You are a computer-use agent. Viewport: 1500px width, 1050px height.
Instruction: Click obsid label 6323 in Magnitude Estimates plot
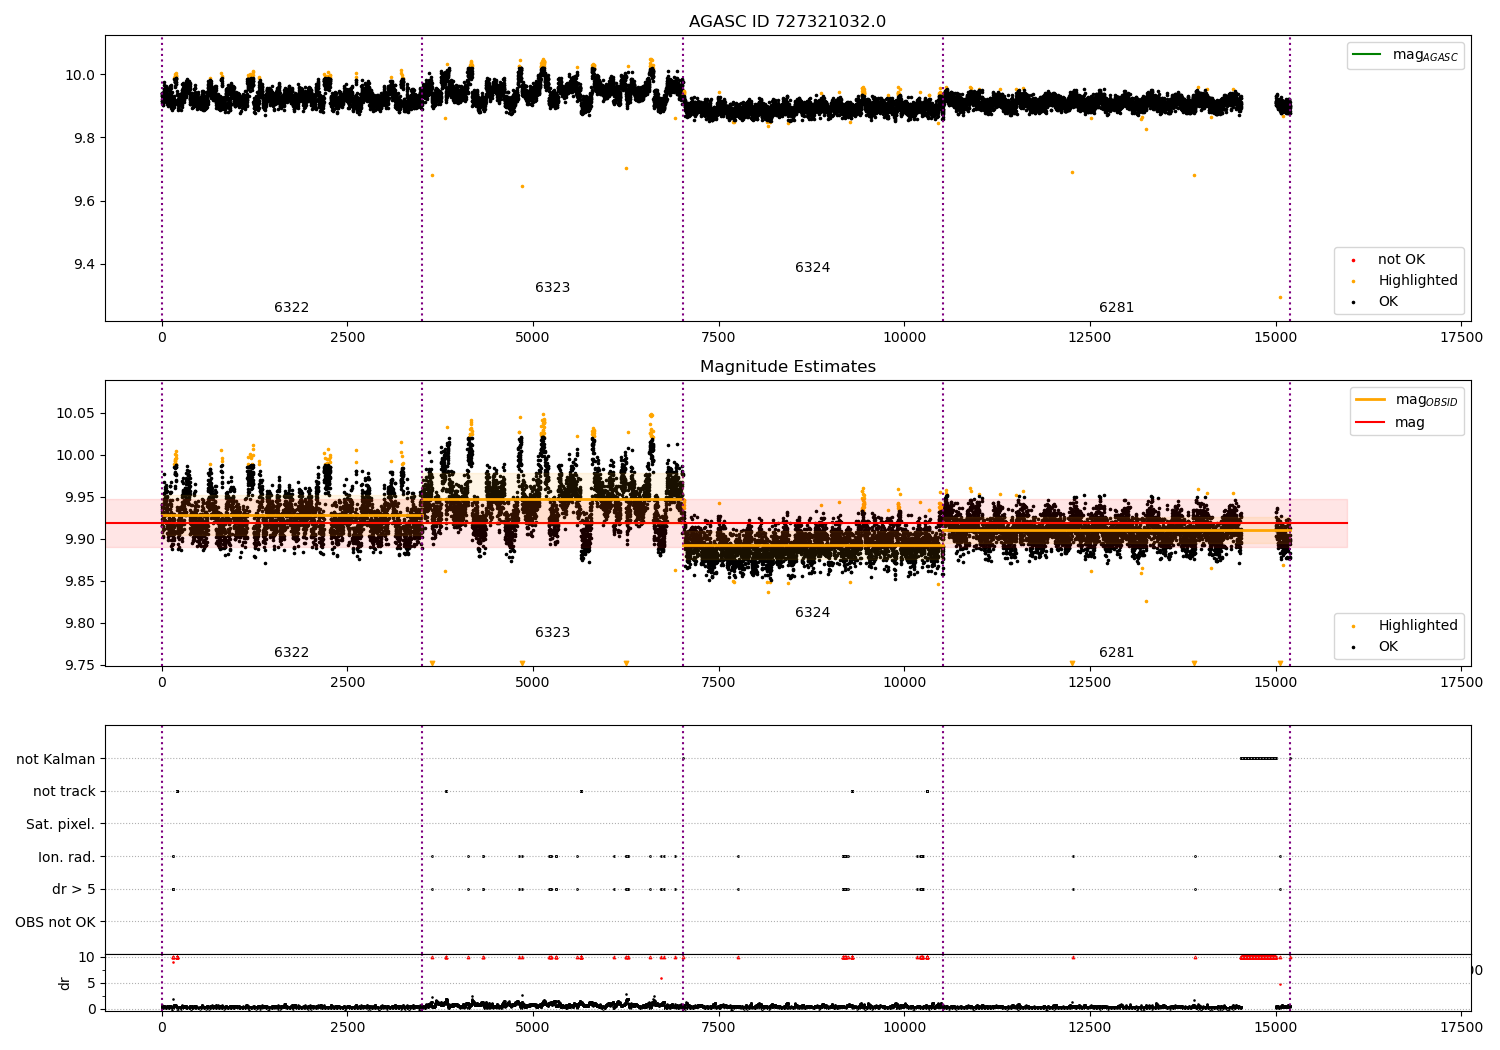552,633
